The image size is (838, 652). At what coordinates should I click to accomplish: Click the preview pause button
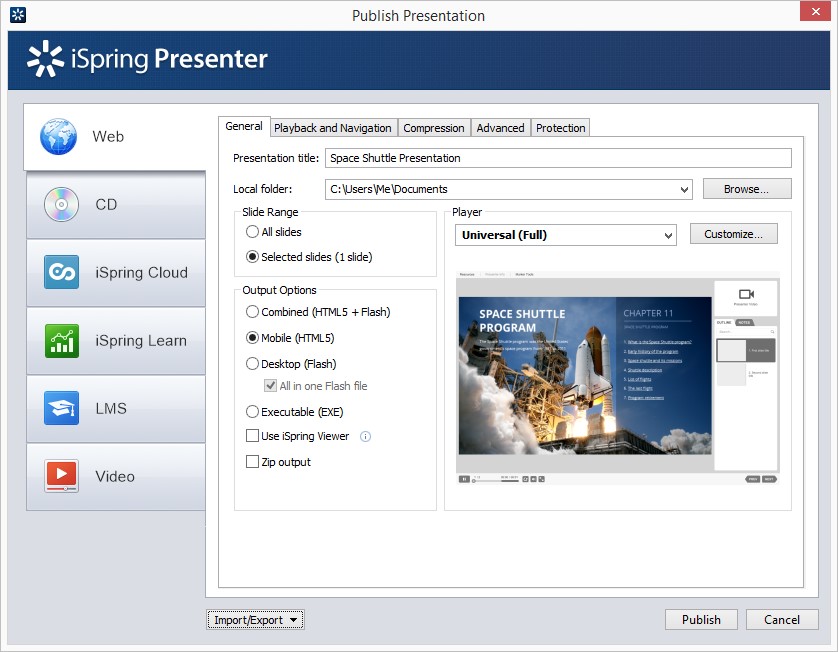464,479
